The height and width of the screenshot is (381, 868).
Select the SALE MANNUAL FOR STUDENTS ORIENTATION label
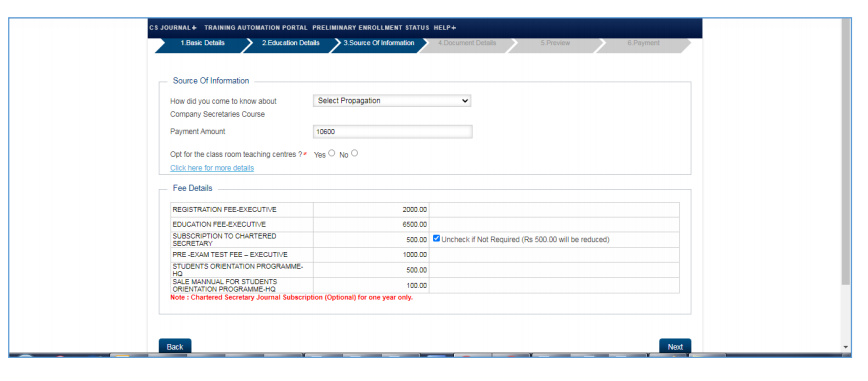point(225,285)
